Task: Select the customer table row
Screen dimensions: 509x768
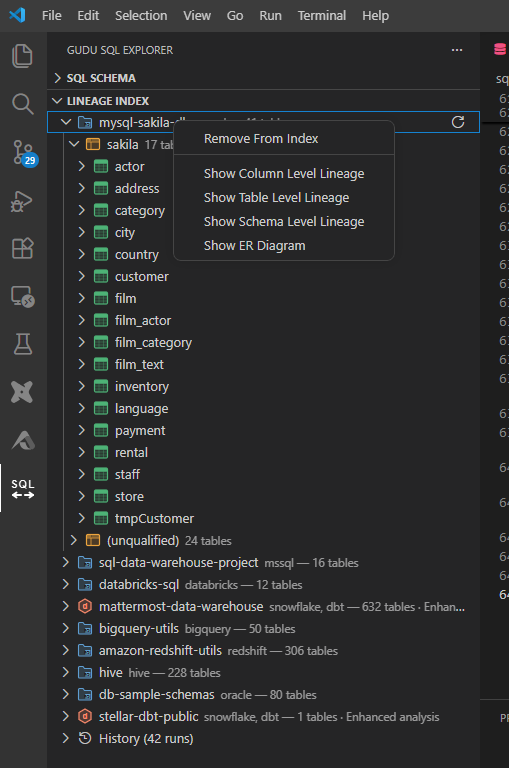Action: pyautogui.click(x=264, y=276)
